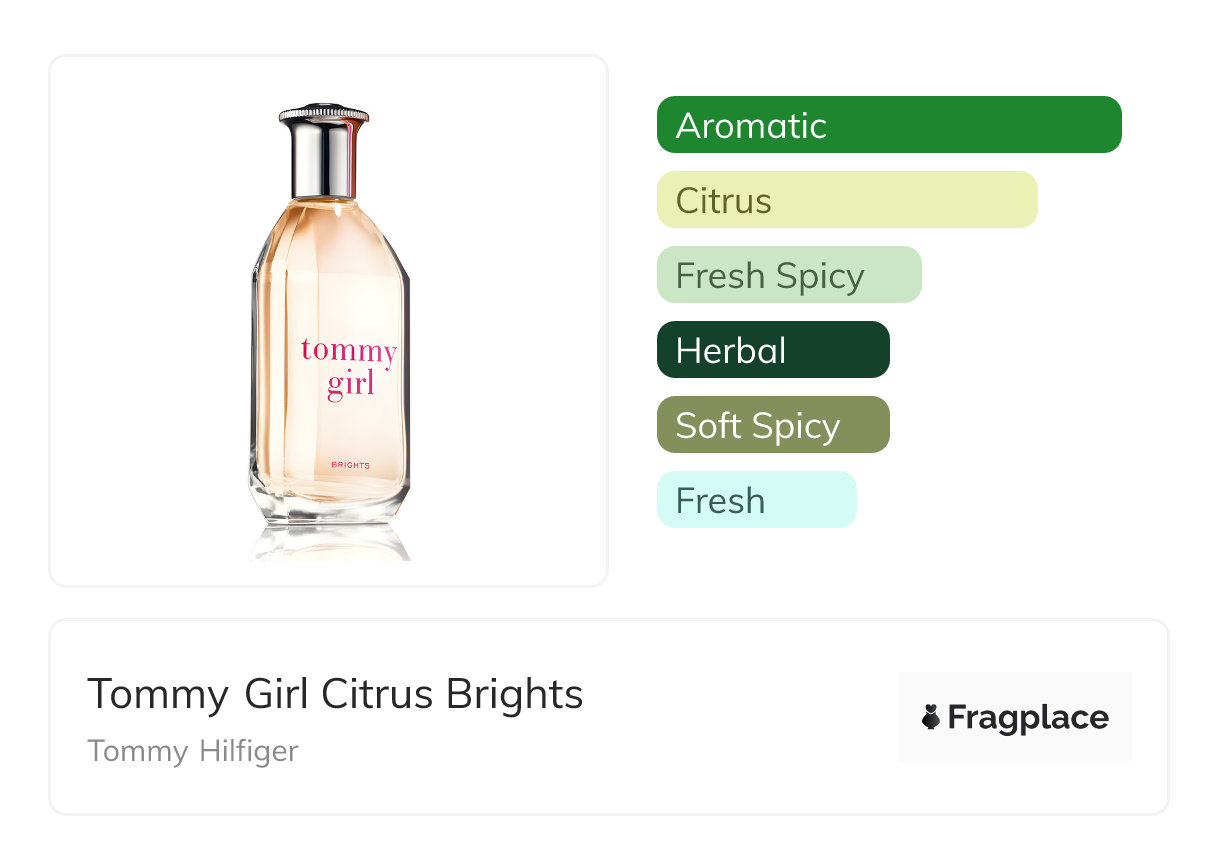Screen dimensions: 1218x864
Task: Click the small BRIGHTS label on bottle
Action: [350, 465]
